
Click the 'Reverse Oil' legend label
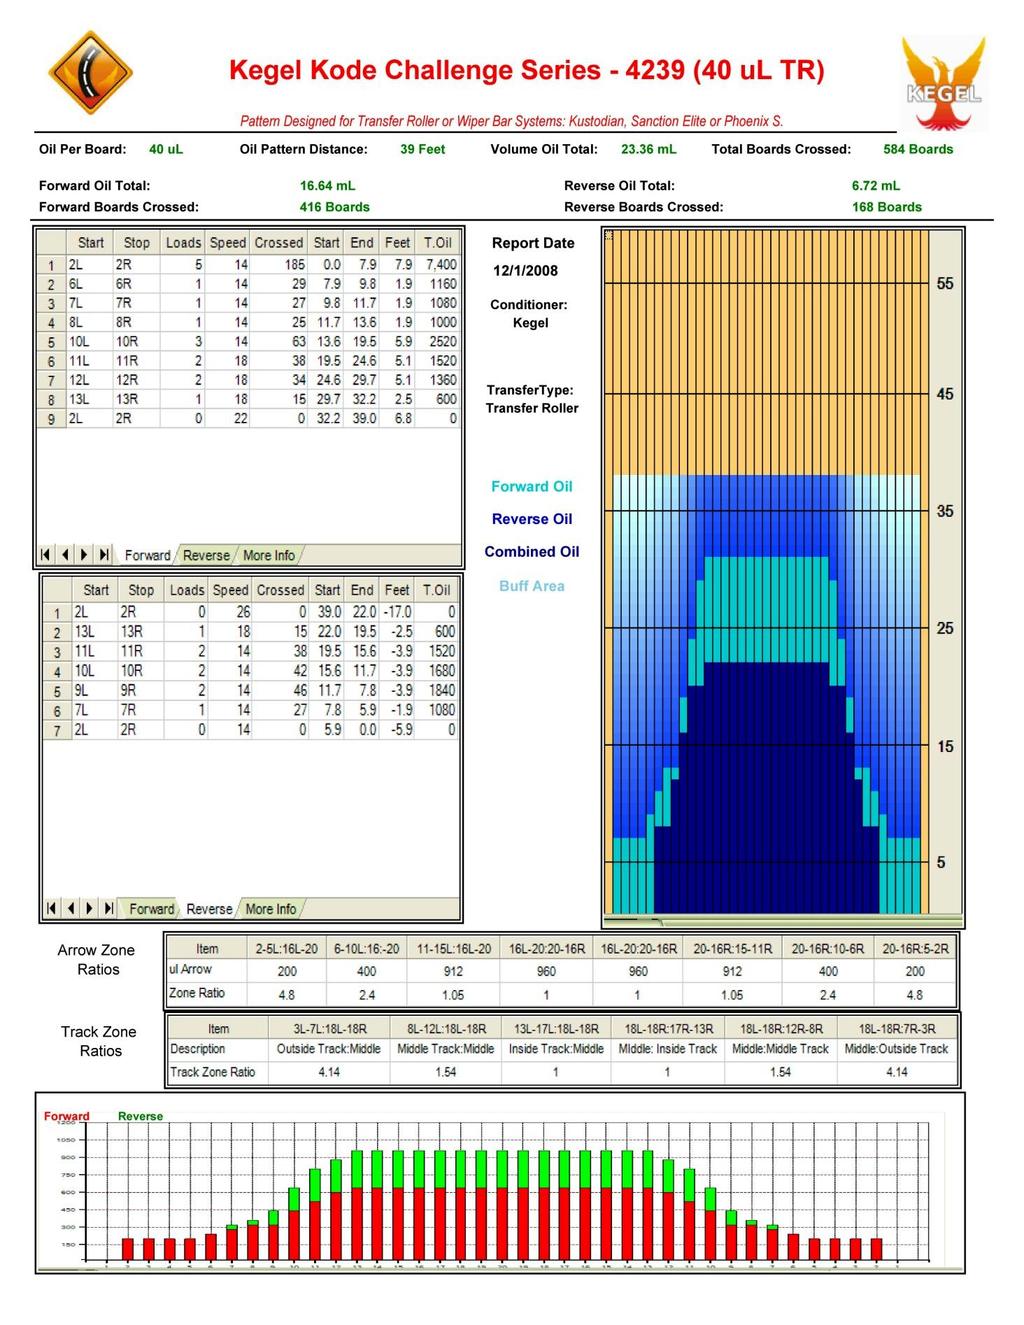point(532,519)
